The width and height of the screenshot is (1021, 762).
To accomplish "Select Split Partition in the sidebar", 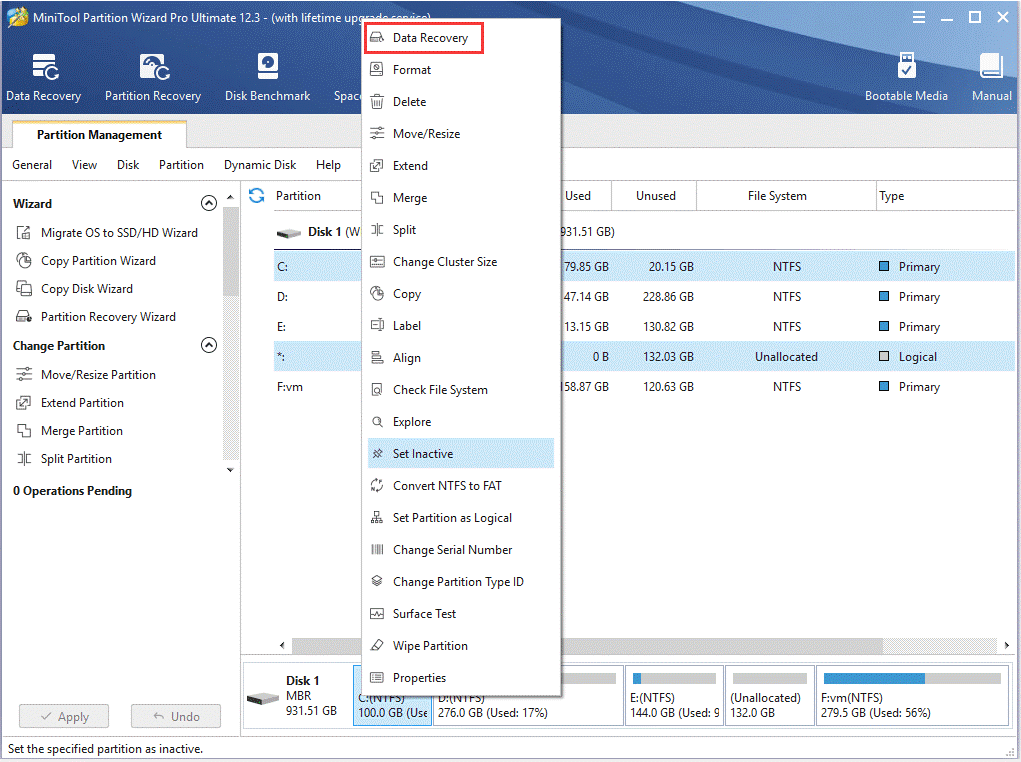I will 76,458.
